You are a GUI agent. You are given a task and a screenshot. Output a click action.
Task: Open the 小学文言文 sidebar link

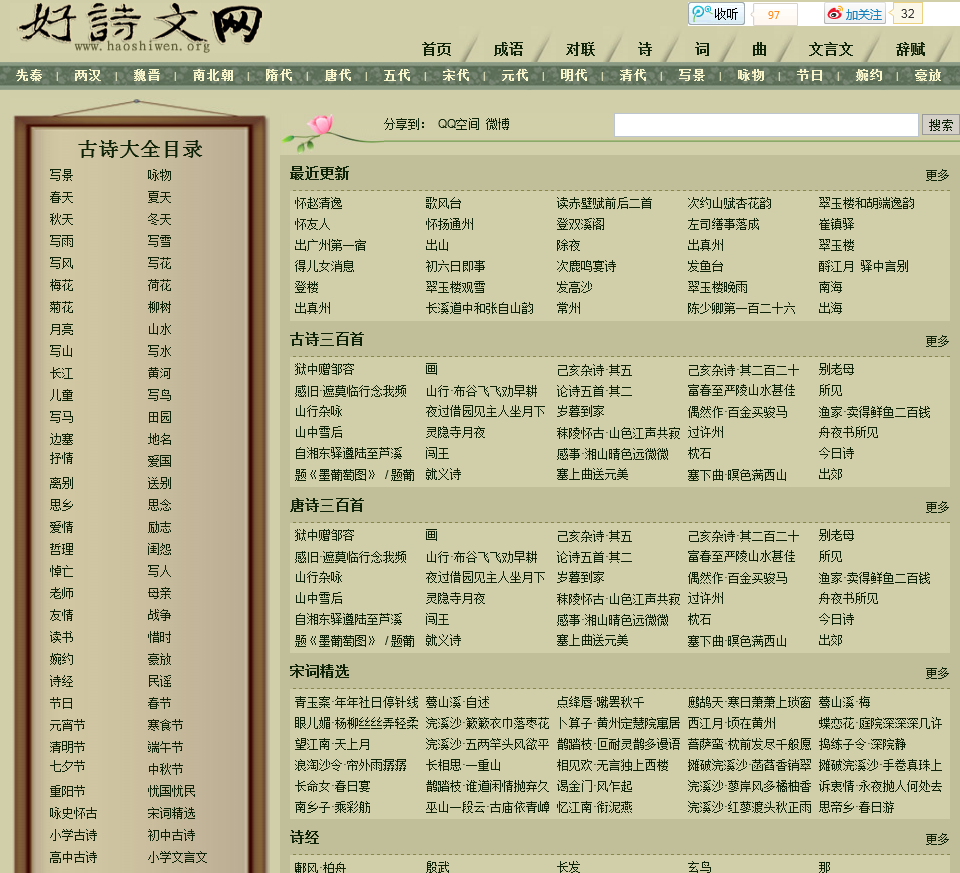click(x=177, y=857)
